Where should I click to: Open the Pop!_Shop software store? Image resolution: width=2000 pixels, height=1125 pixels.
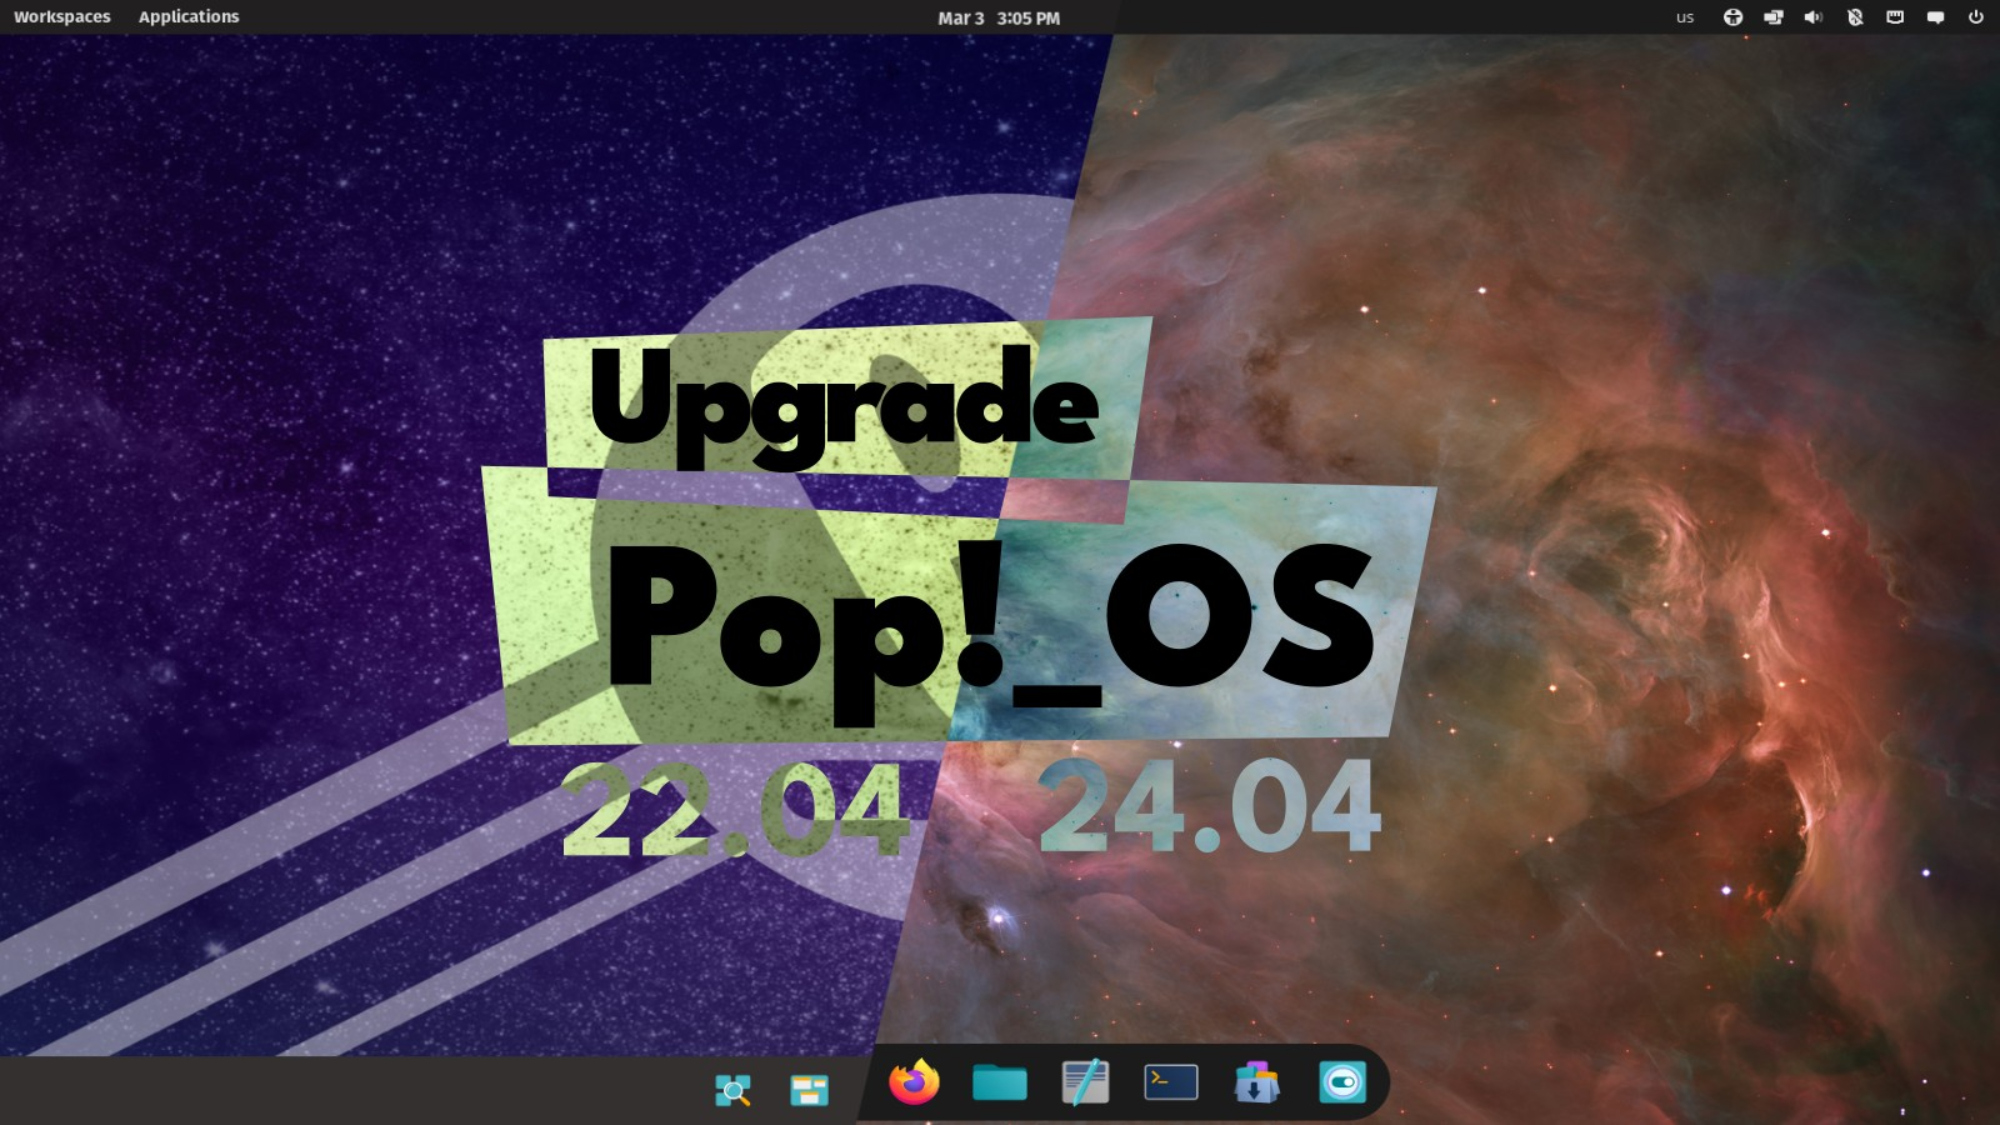1256,1083
